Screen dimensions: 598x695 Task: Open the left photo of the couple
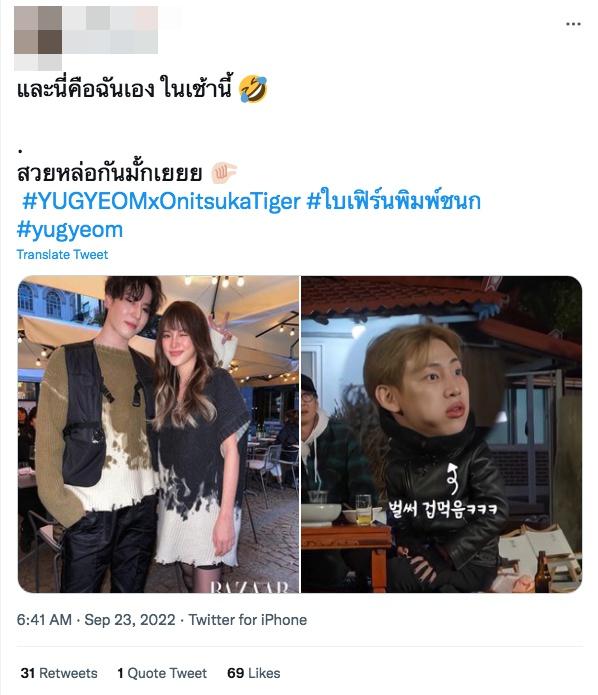(x=158, y=434)
